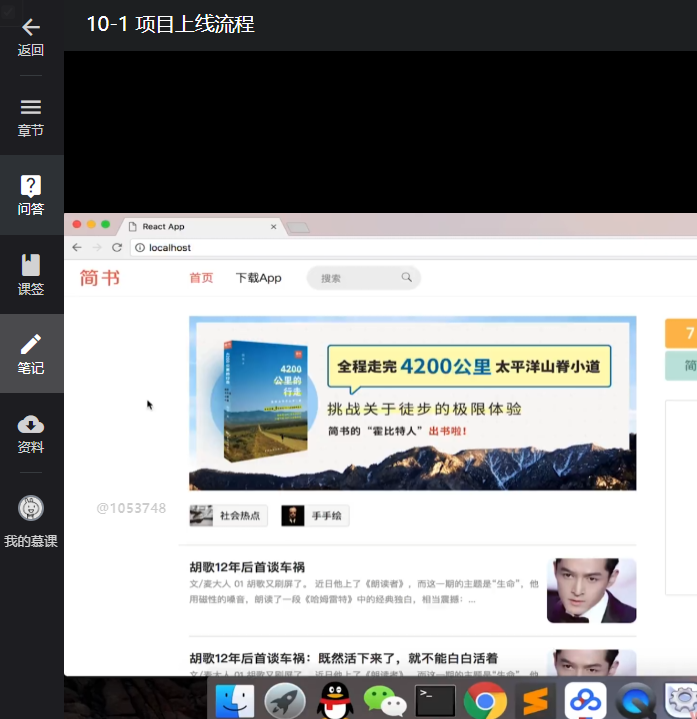
Task: Open WeChat in the dock
Action: (385, 700)
